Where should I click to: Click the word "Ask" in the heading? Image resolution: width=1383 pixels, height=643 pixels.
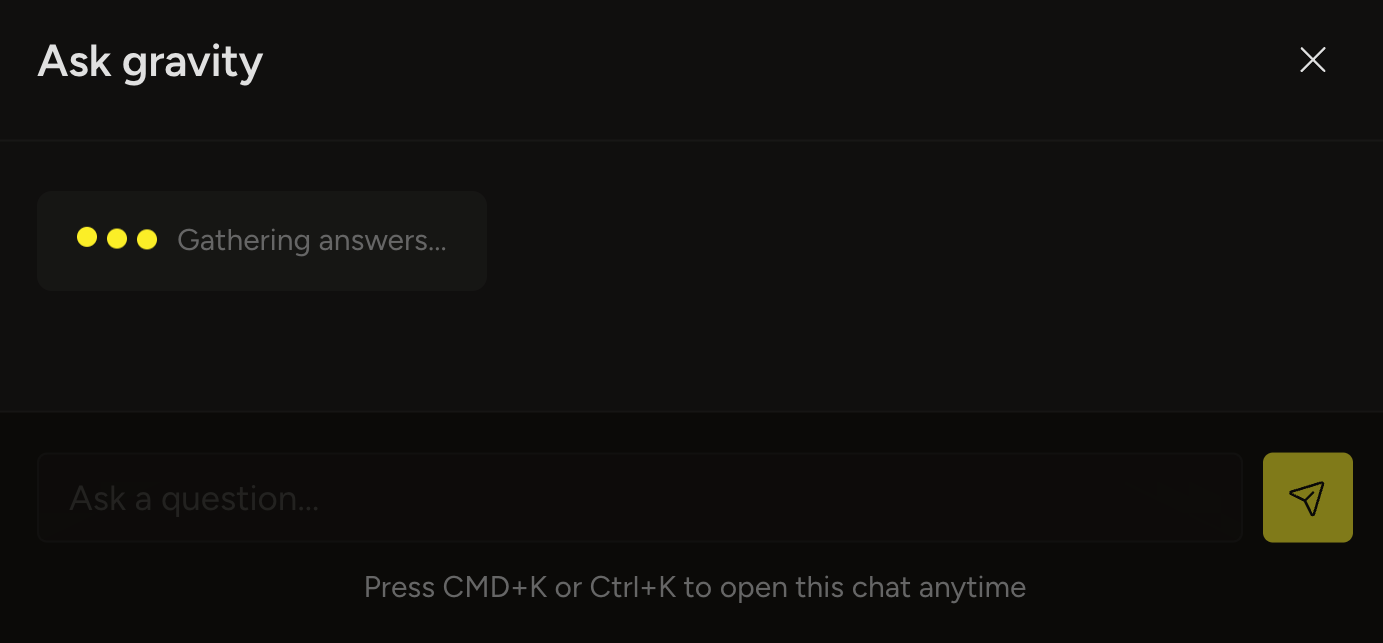pyautogui.click(x=74, y=61)
